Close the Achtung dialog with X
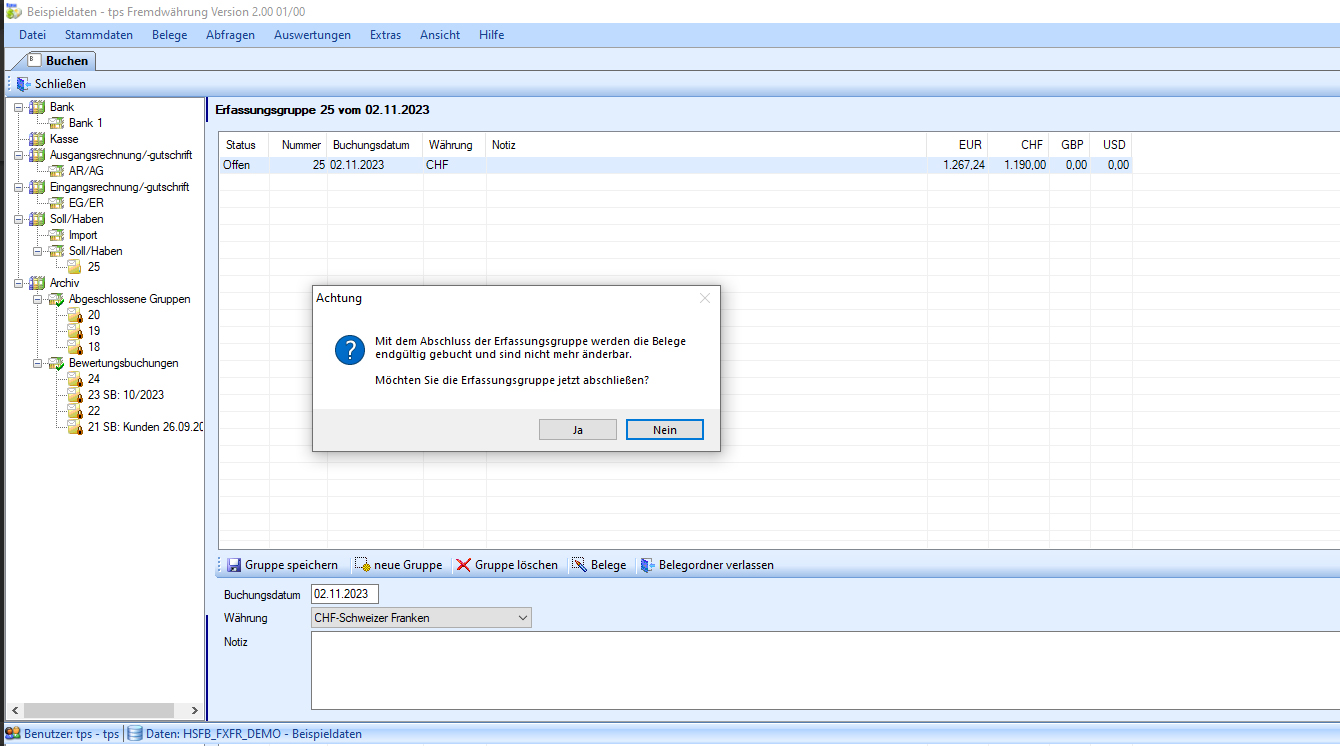 point(705,298)
